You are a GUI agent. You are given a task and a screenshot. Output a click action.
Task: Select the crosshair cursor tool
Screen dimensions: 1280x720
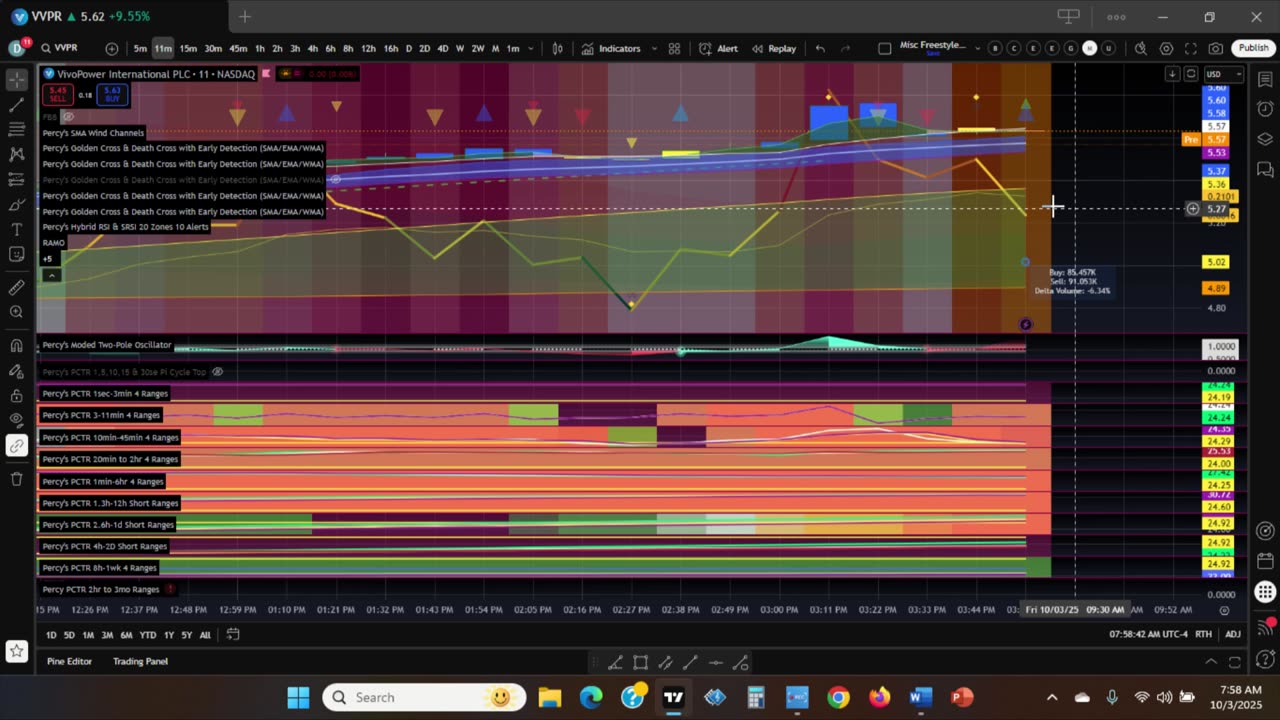point(16,79)
